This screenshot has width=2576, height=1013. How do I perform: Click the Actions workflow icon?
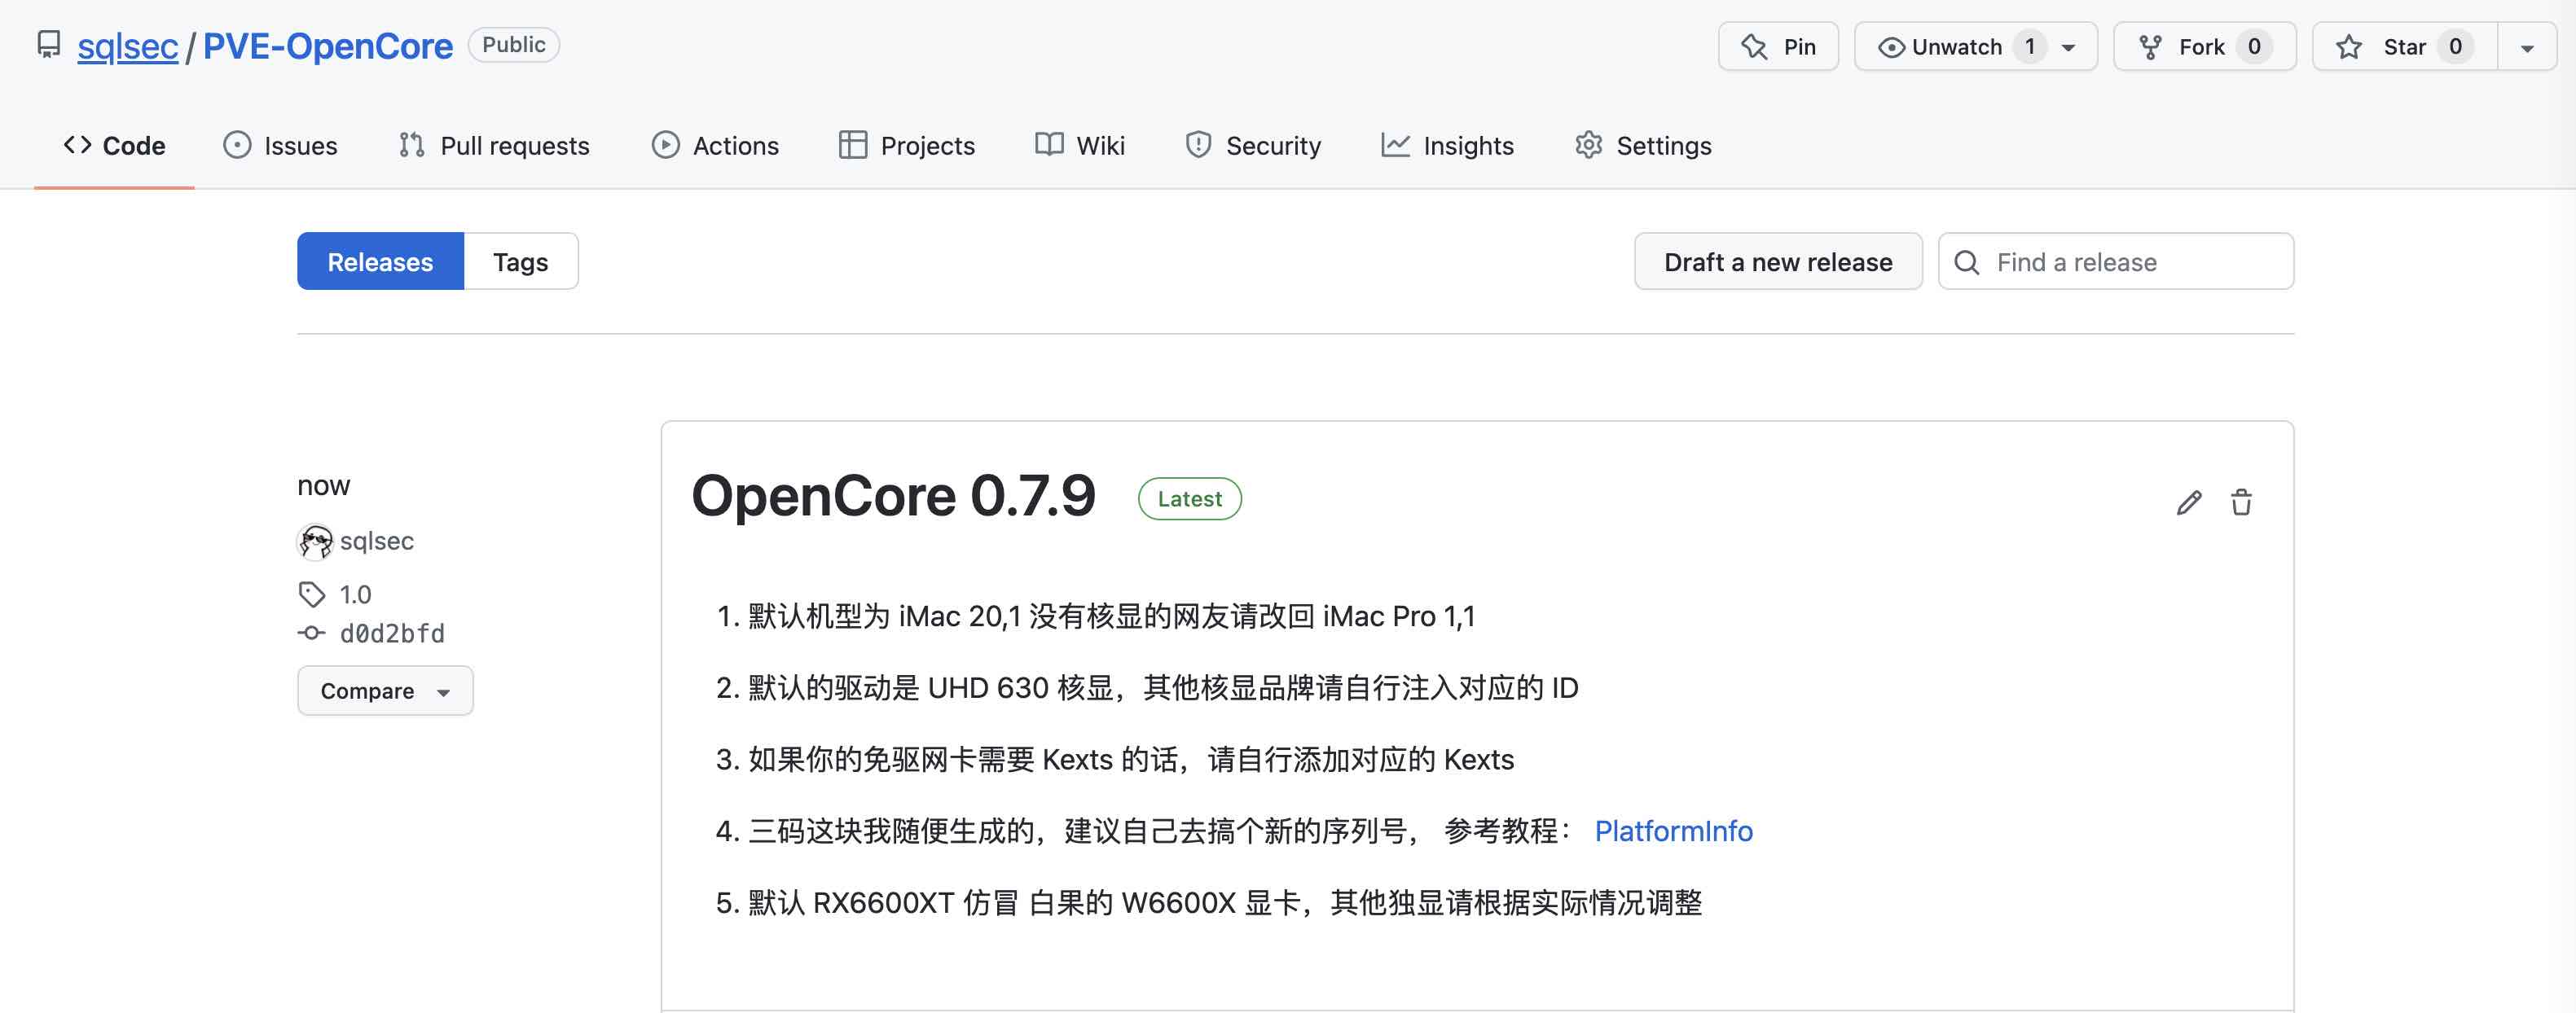coord(664,144)
